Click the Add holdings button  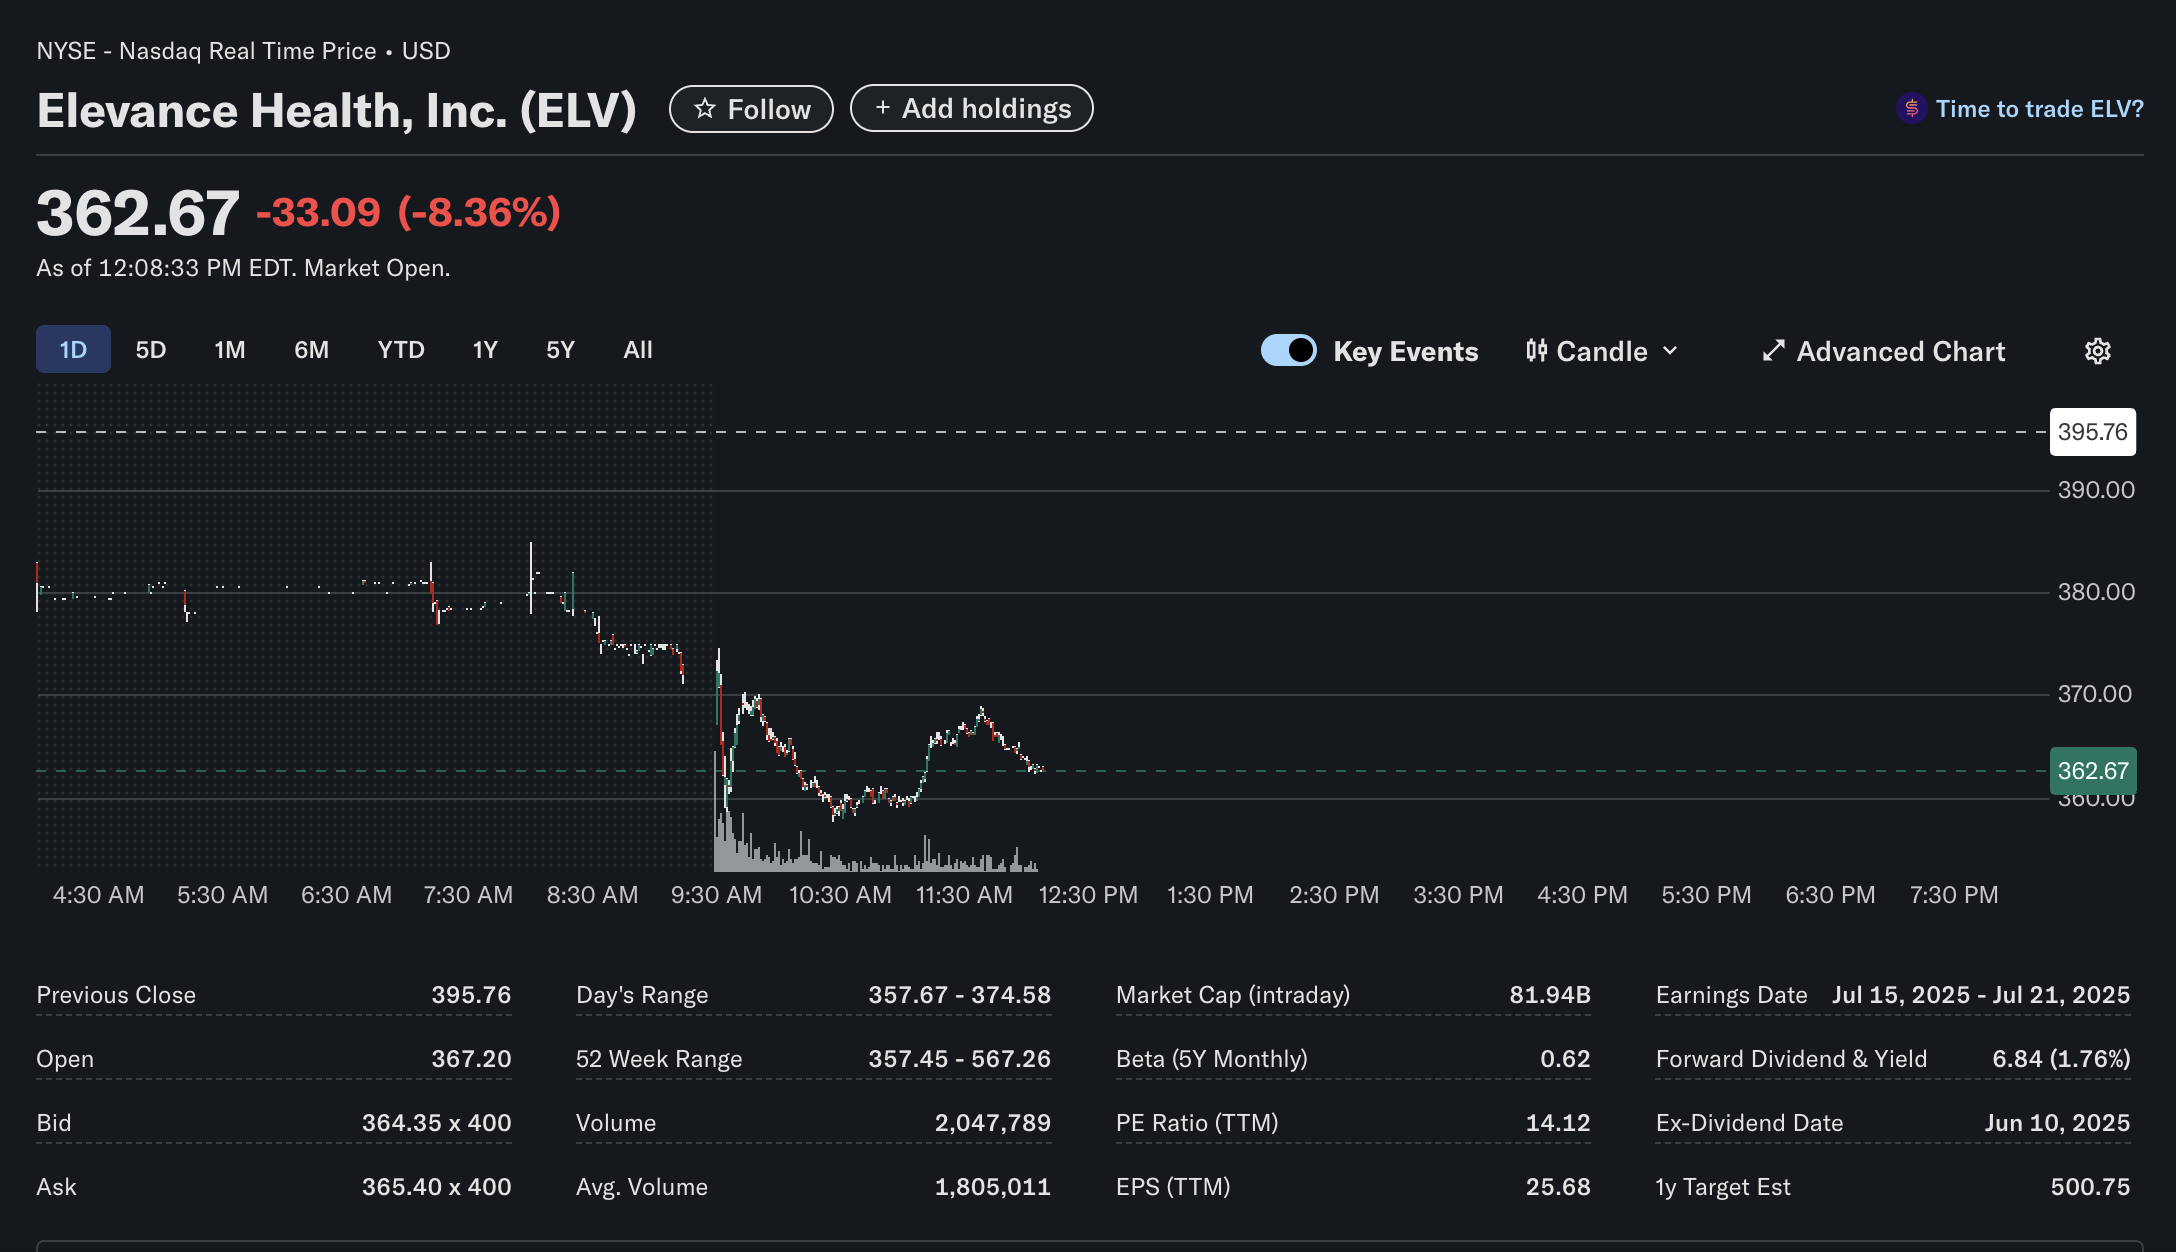pyautogui.click(x=971, y=108)
